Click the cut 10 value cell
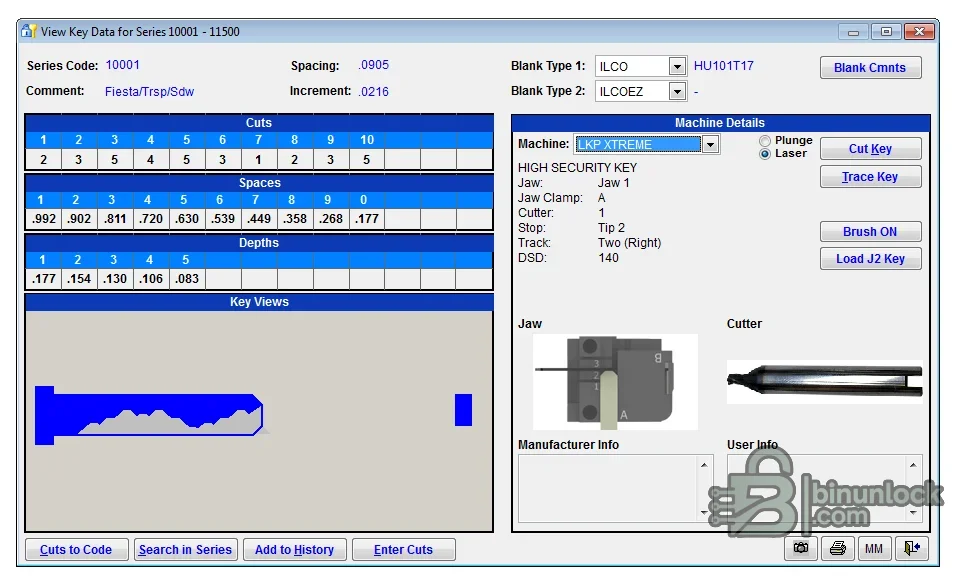Viewport: 955px width, 579px height. (367, 160)
